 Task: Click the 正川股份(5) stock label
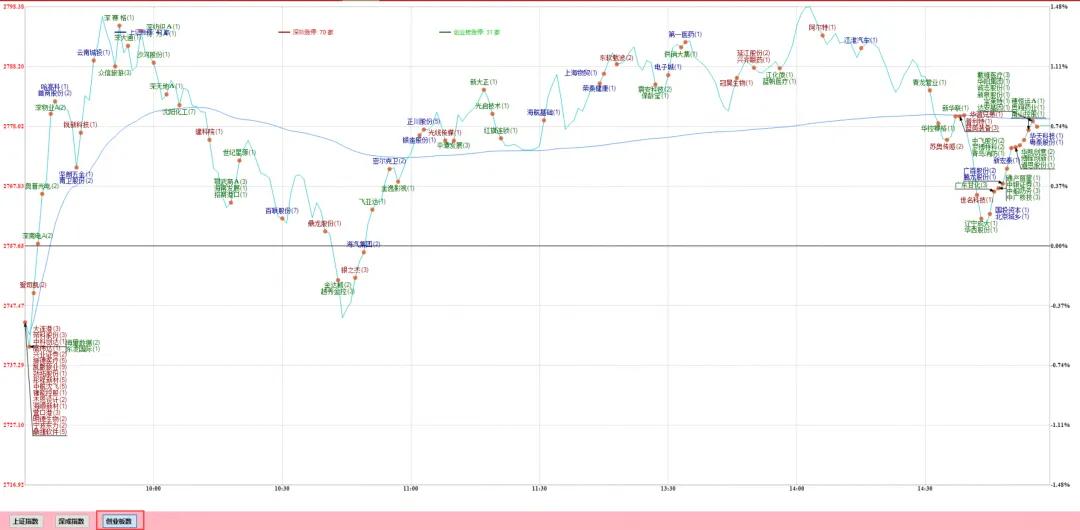pos(424,121)
